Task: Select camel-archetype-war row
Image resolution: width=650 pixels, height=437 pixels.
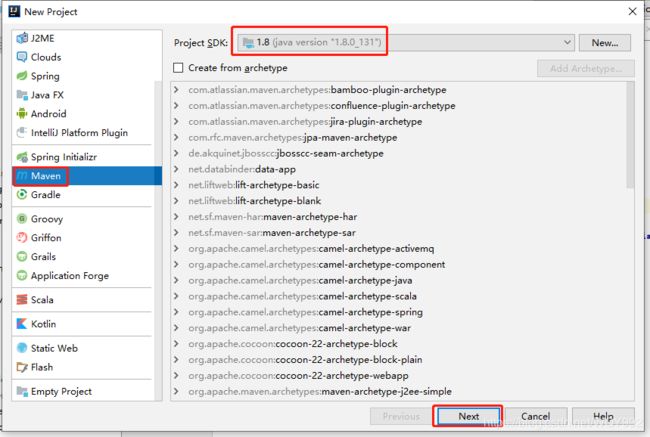Action: pos(398,328)
